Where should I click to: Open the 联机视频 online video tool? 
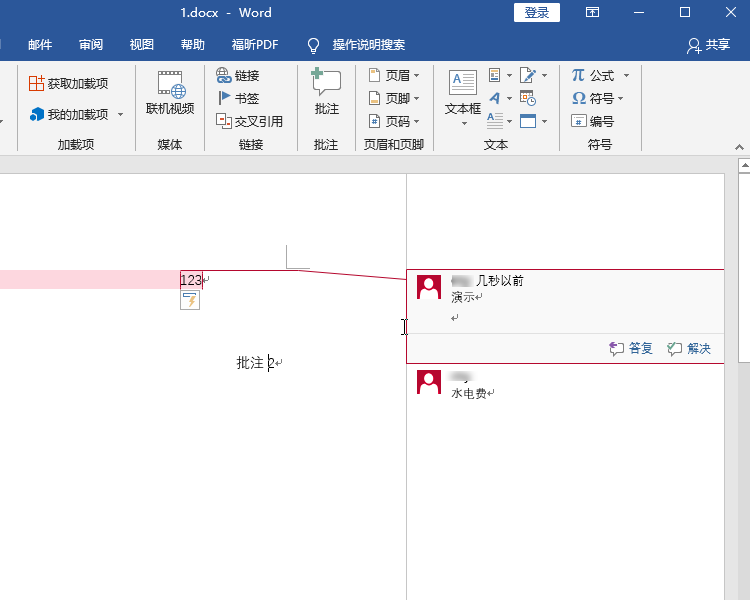pos(170,93)
